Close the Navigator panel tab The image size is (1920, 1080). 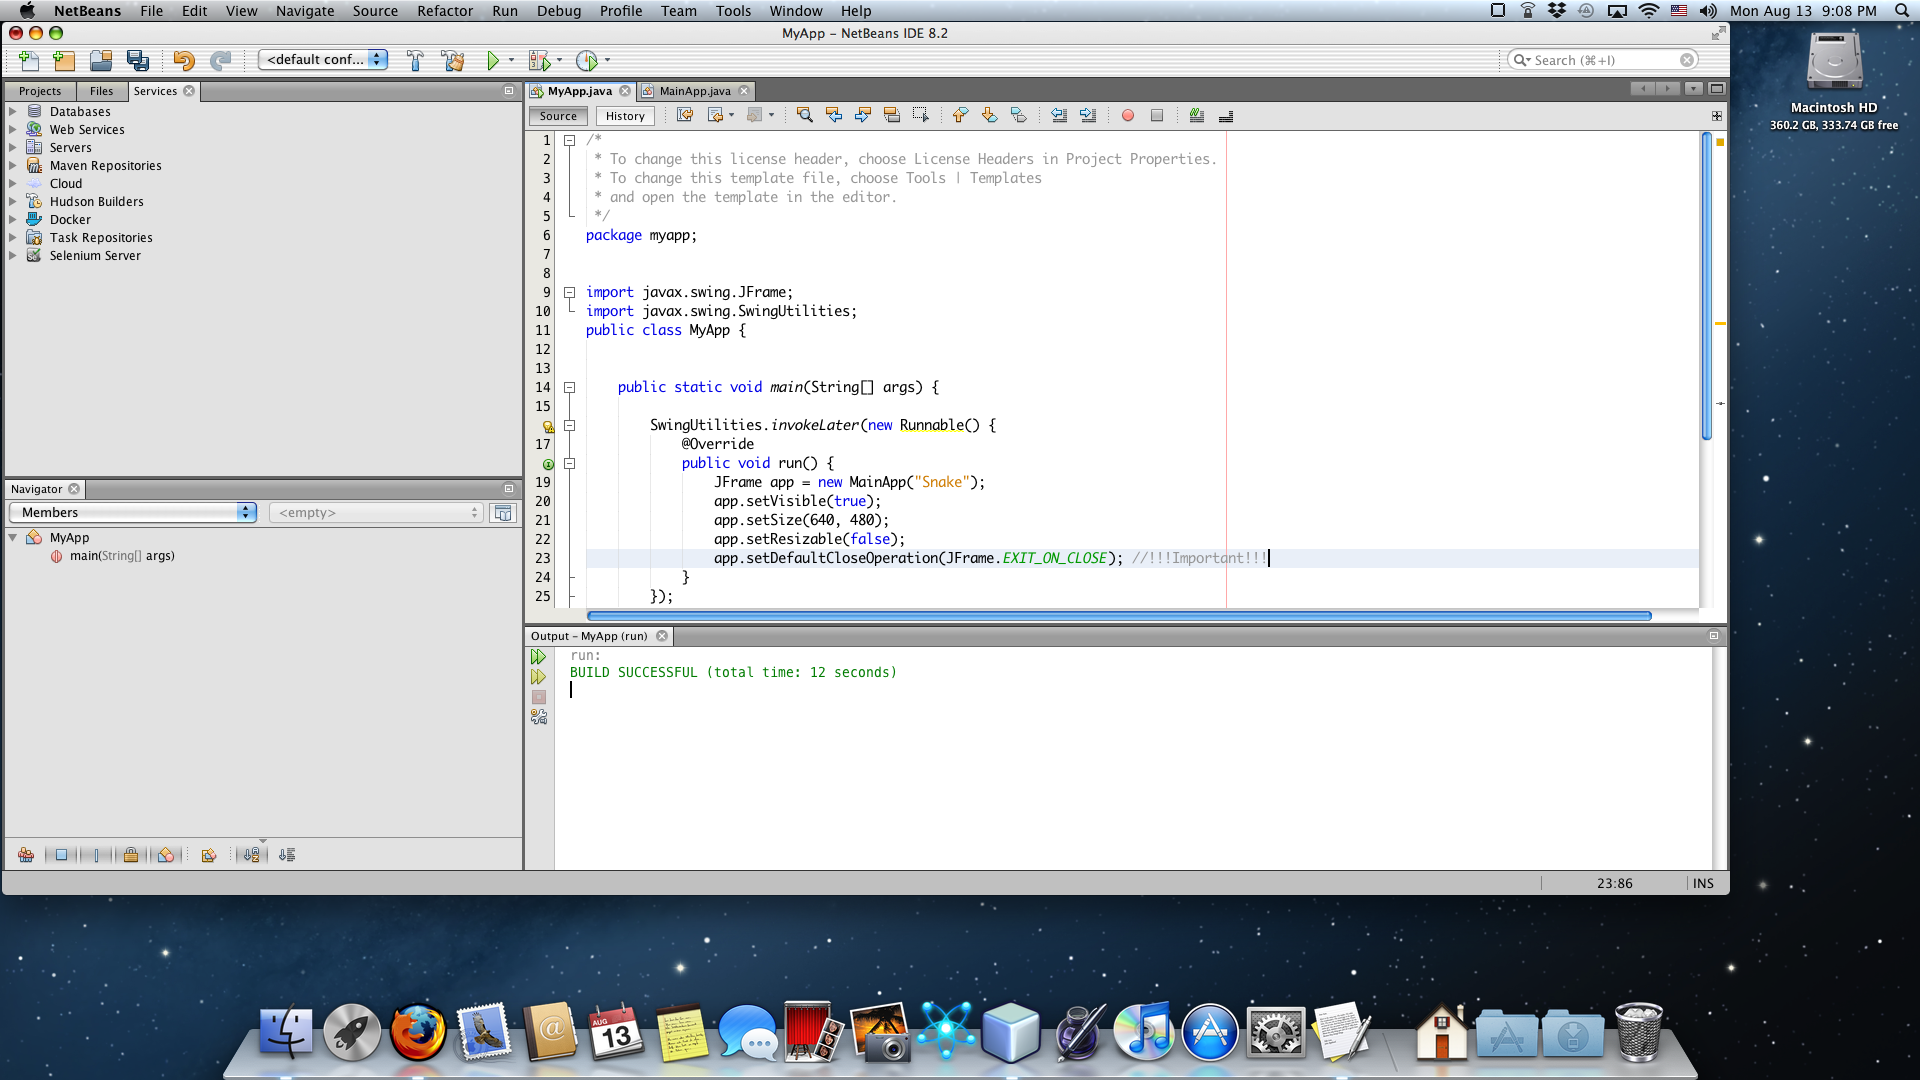click(74, 489)
